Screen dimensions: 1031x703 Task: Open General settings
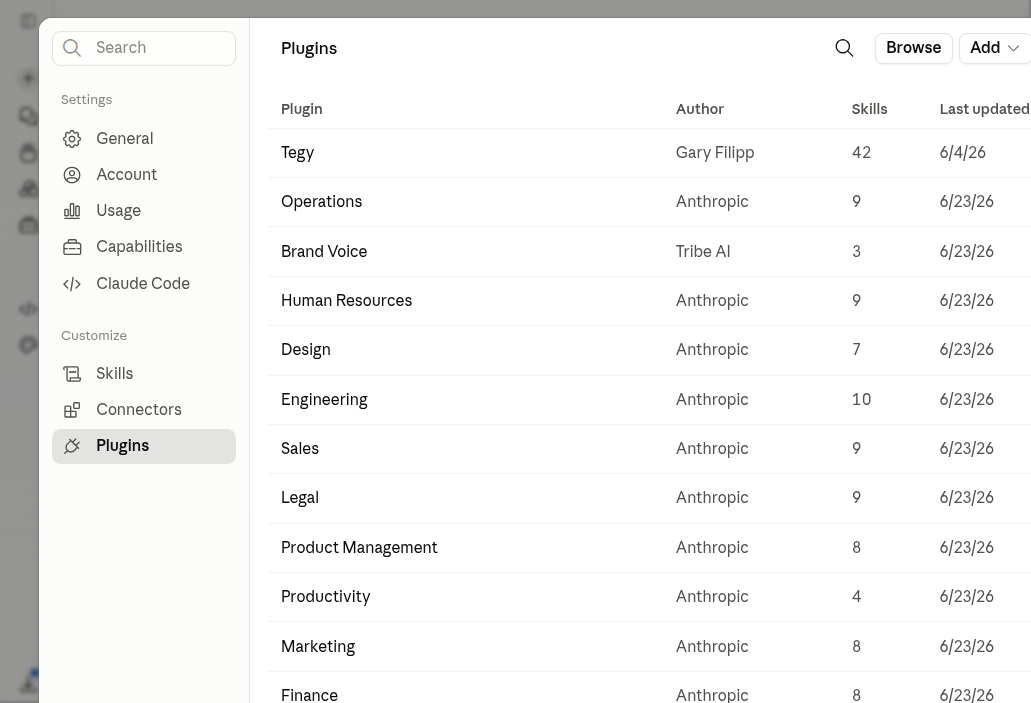point(144,139)
